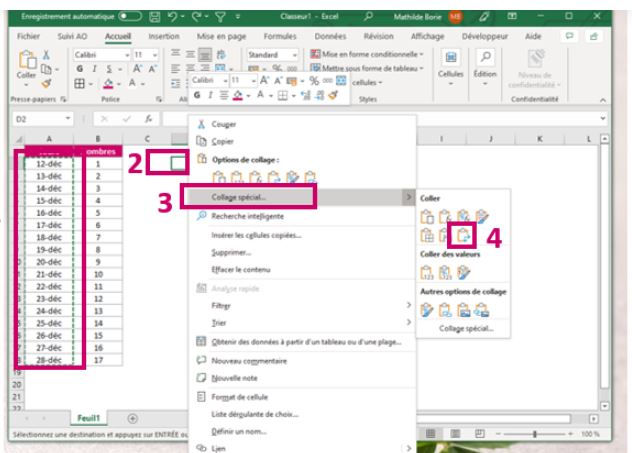
Task: Select Insérer les cellules copiées…
Action: click(302, 235)
